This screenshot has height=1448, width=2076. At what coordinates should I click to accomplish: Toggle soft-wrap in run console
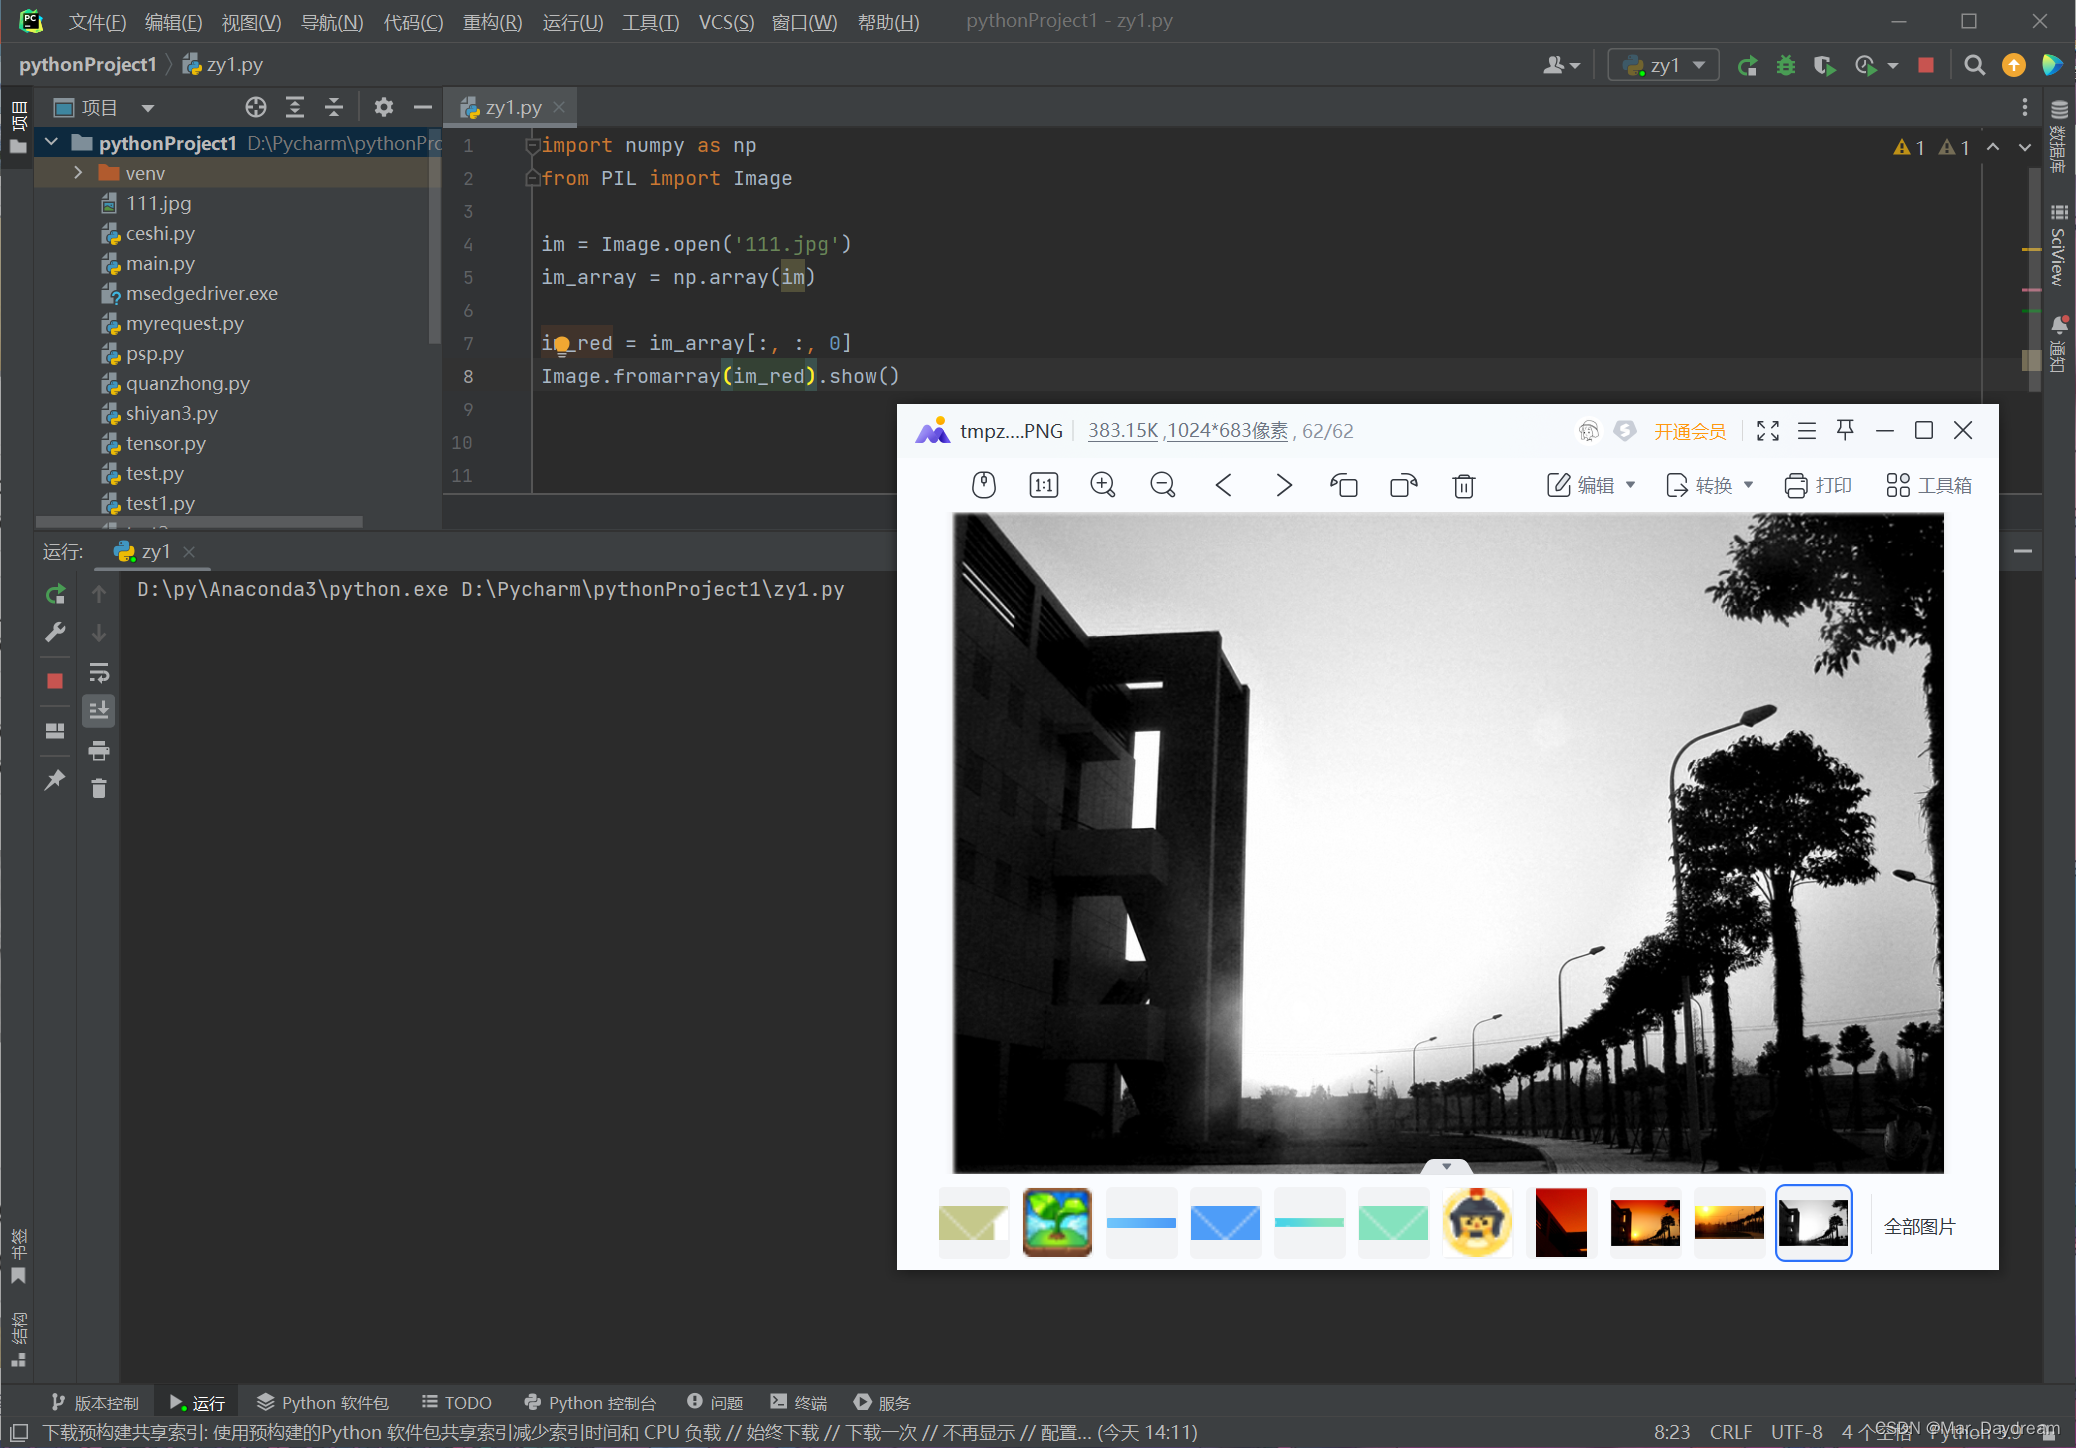tap(99, 672)
